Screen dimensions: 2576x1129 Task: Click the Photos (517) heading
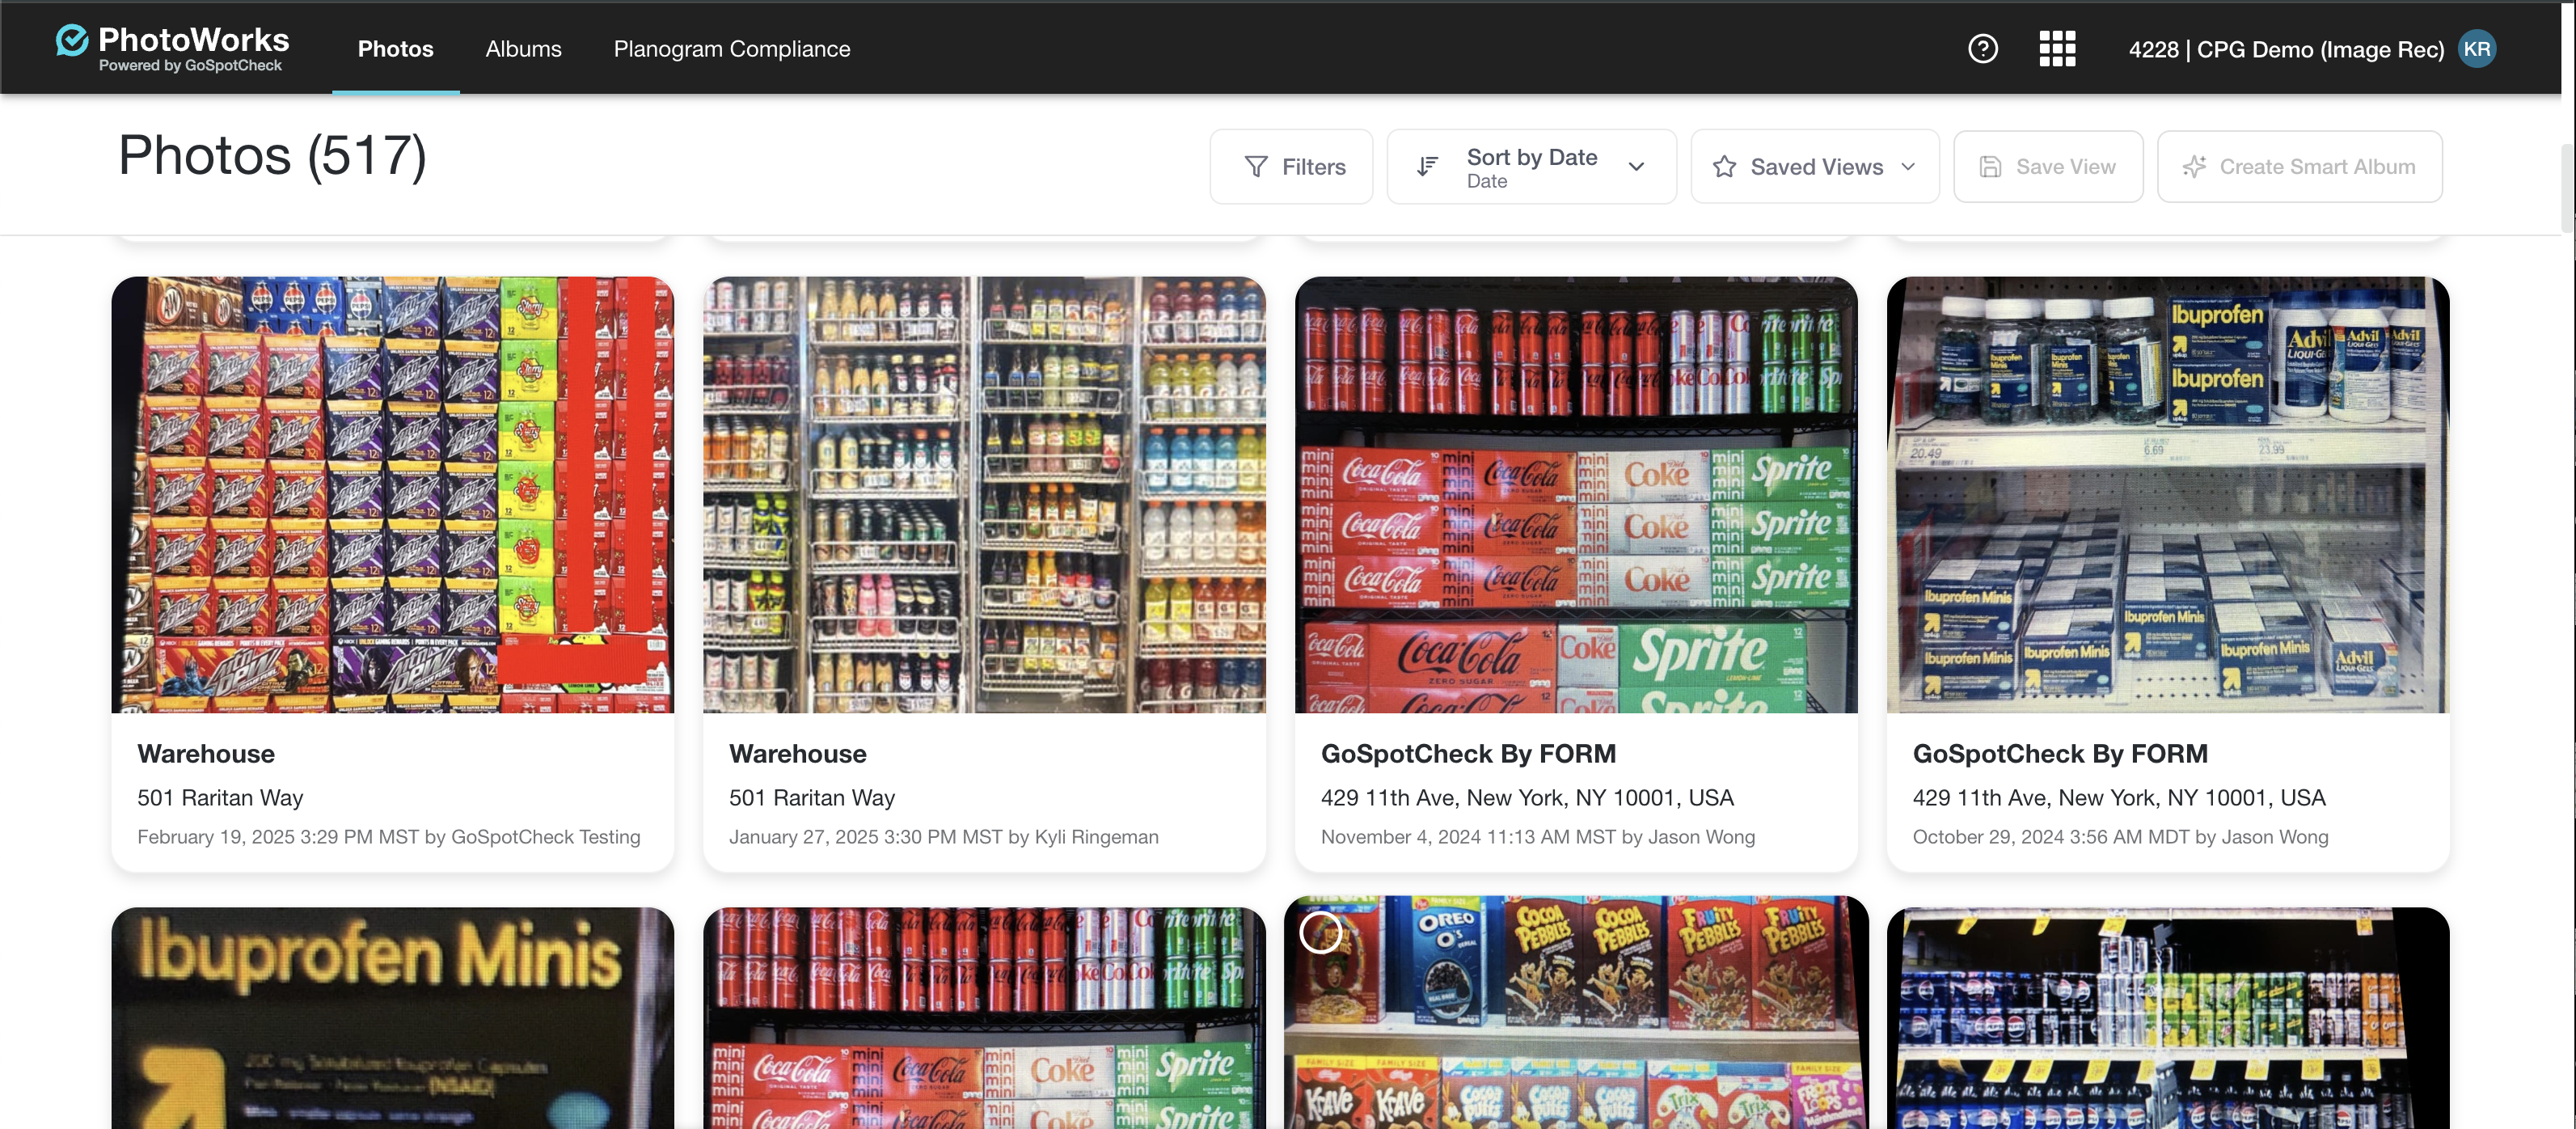tap(272, 156)
